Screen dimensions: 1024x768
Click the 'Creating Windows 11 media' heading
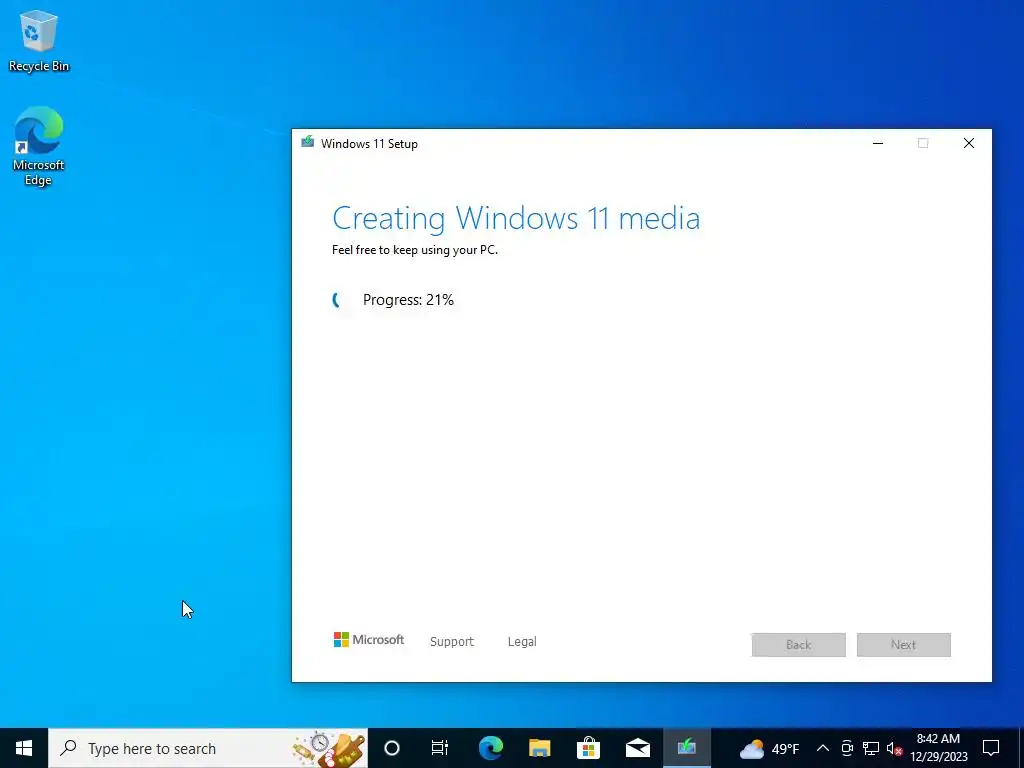point(516,218)
